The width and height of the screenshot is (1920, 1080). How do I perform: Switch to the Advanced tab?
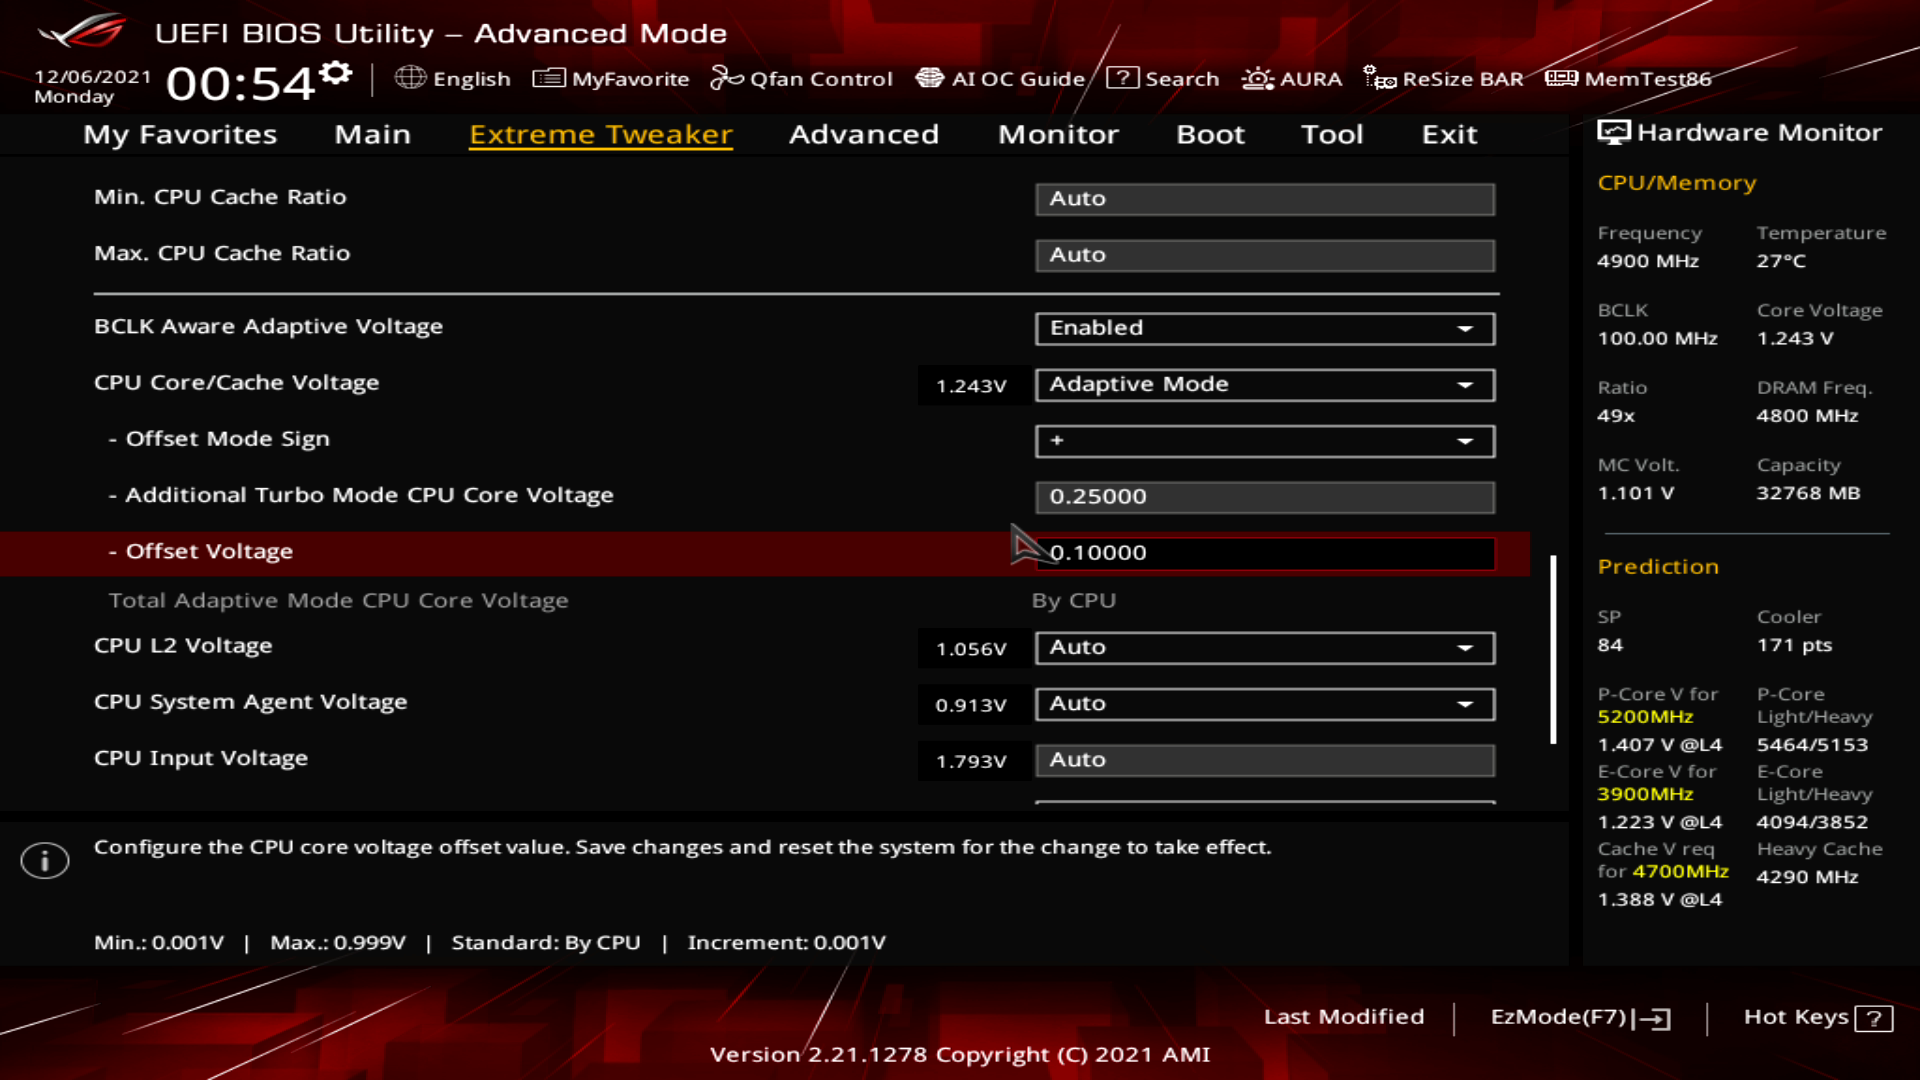tap(863, 134)
